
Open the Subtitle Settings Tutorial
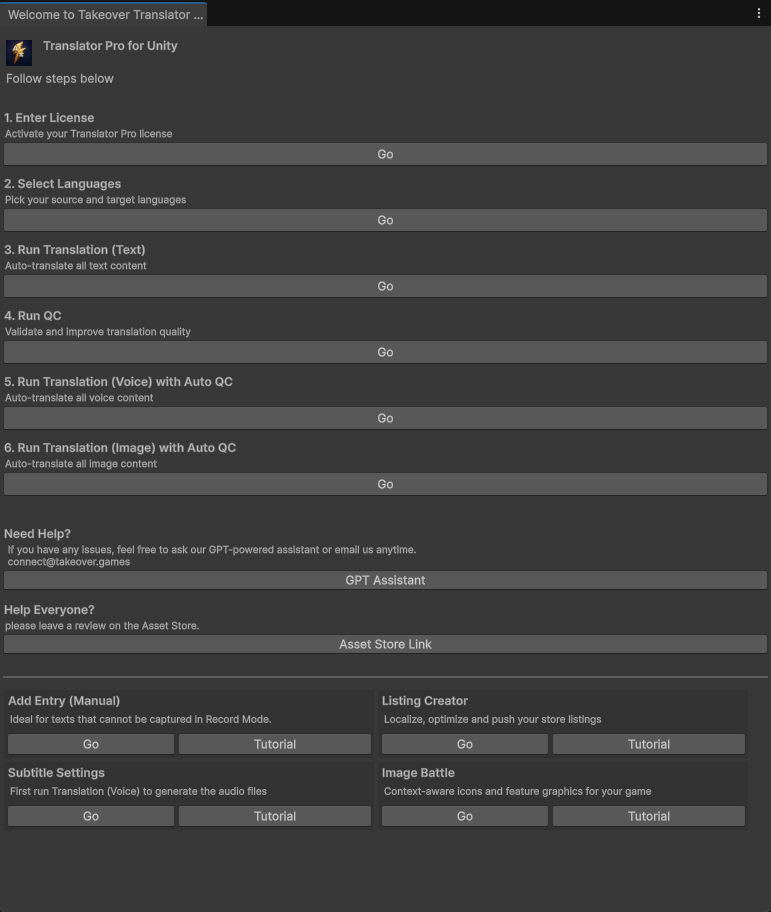click(x=274, y=815)
